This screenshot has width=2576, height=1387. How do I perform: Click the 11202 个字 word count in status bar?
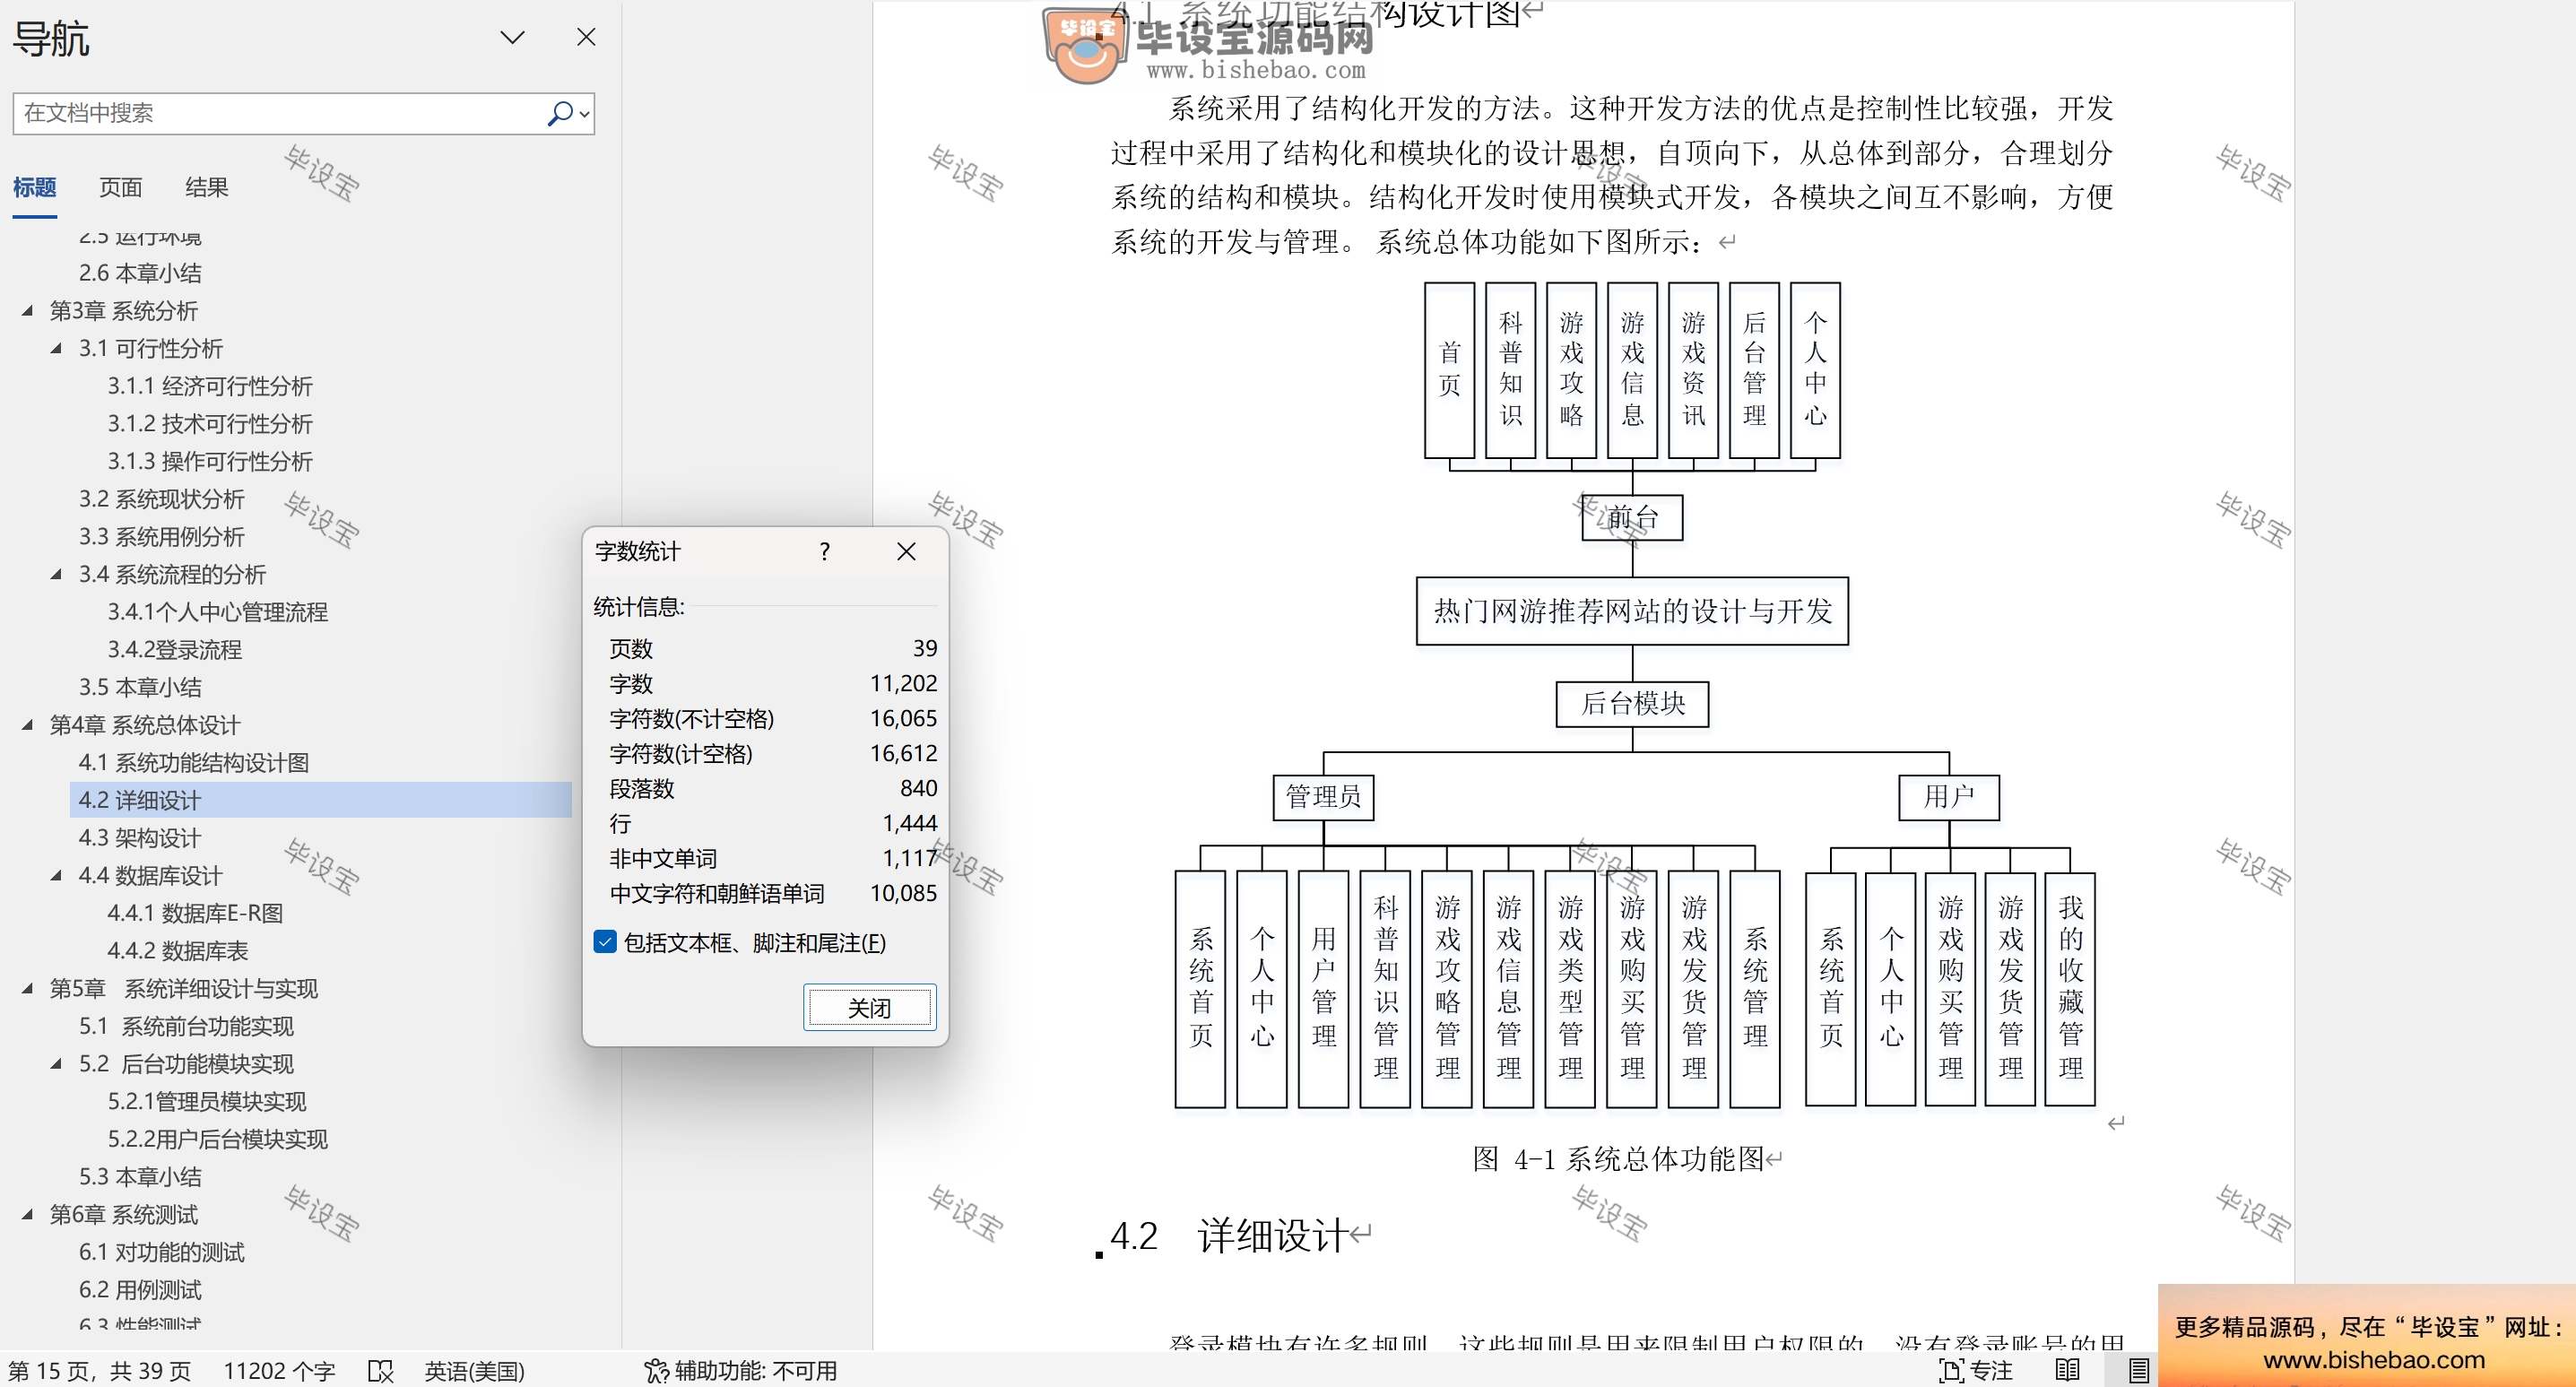coord(279,1371)
